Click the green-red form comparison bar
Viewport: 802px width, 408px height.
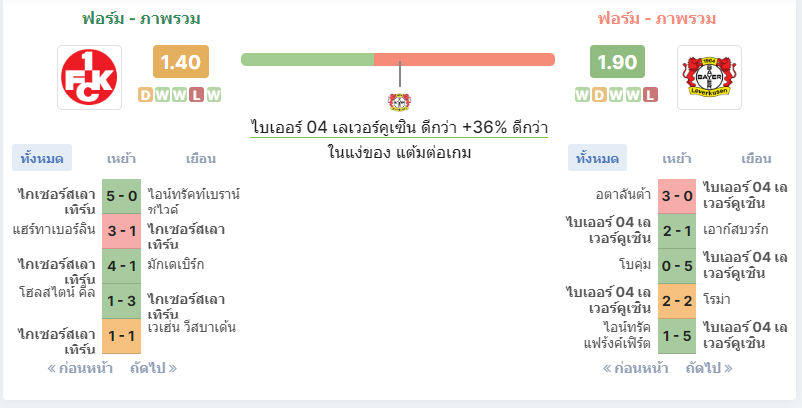398,59
